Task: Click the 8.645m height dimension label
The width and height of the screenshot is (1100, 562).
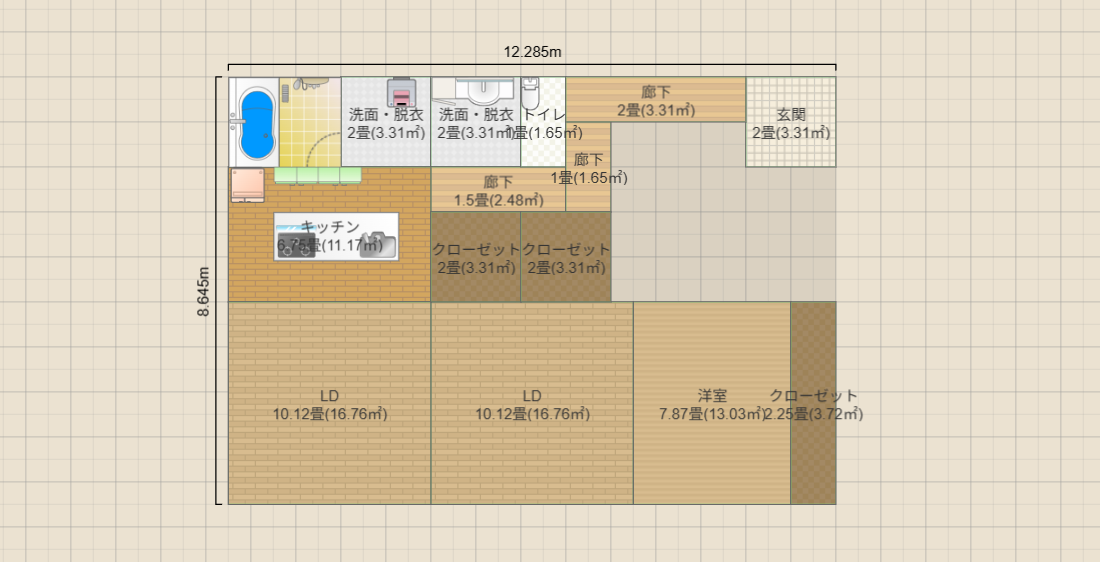Action: [203, 291]
